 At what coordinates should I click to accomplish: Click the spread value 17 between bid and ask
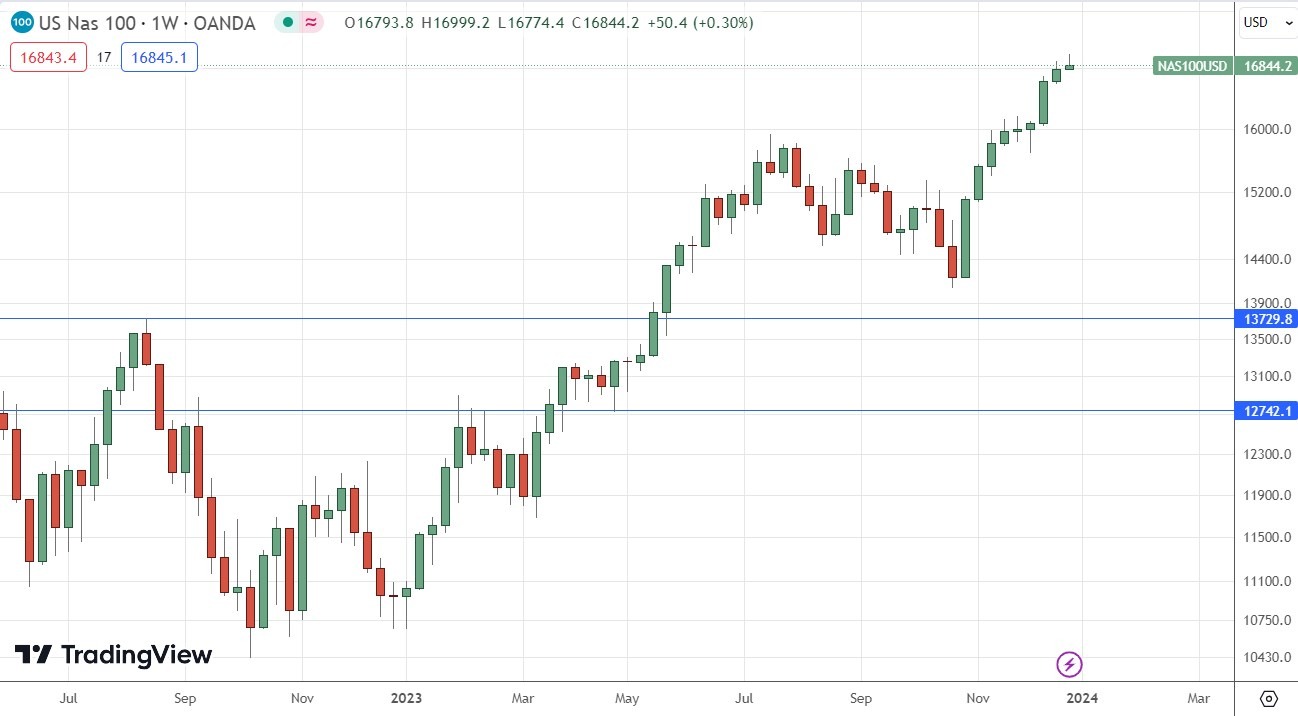coord(103,58)
